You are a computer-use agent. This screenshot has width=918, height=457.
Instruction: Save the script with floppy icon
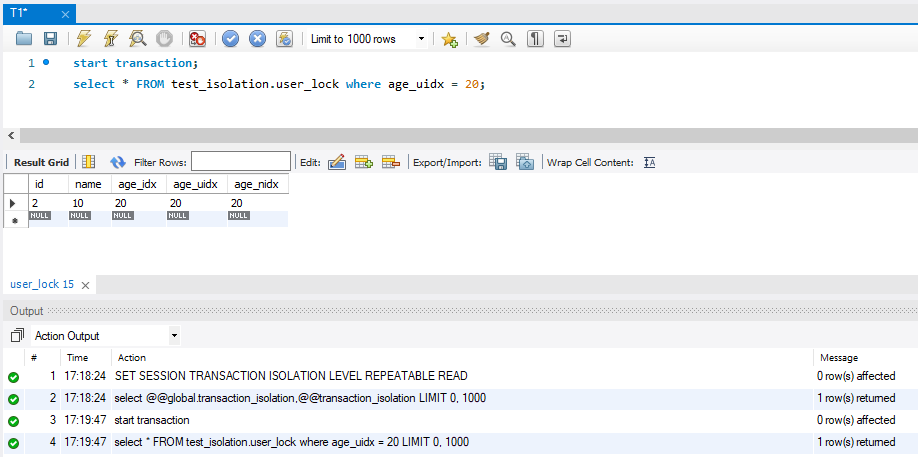pyautogui.click(x=51, y=39)
